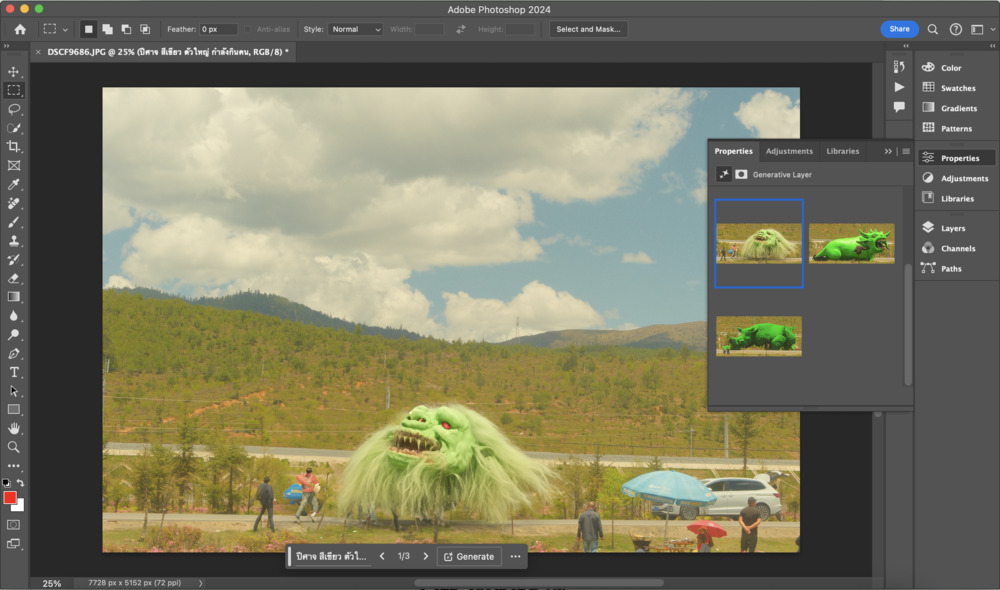
Task: Select the Move tool
Action: (x=14, y=72)
